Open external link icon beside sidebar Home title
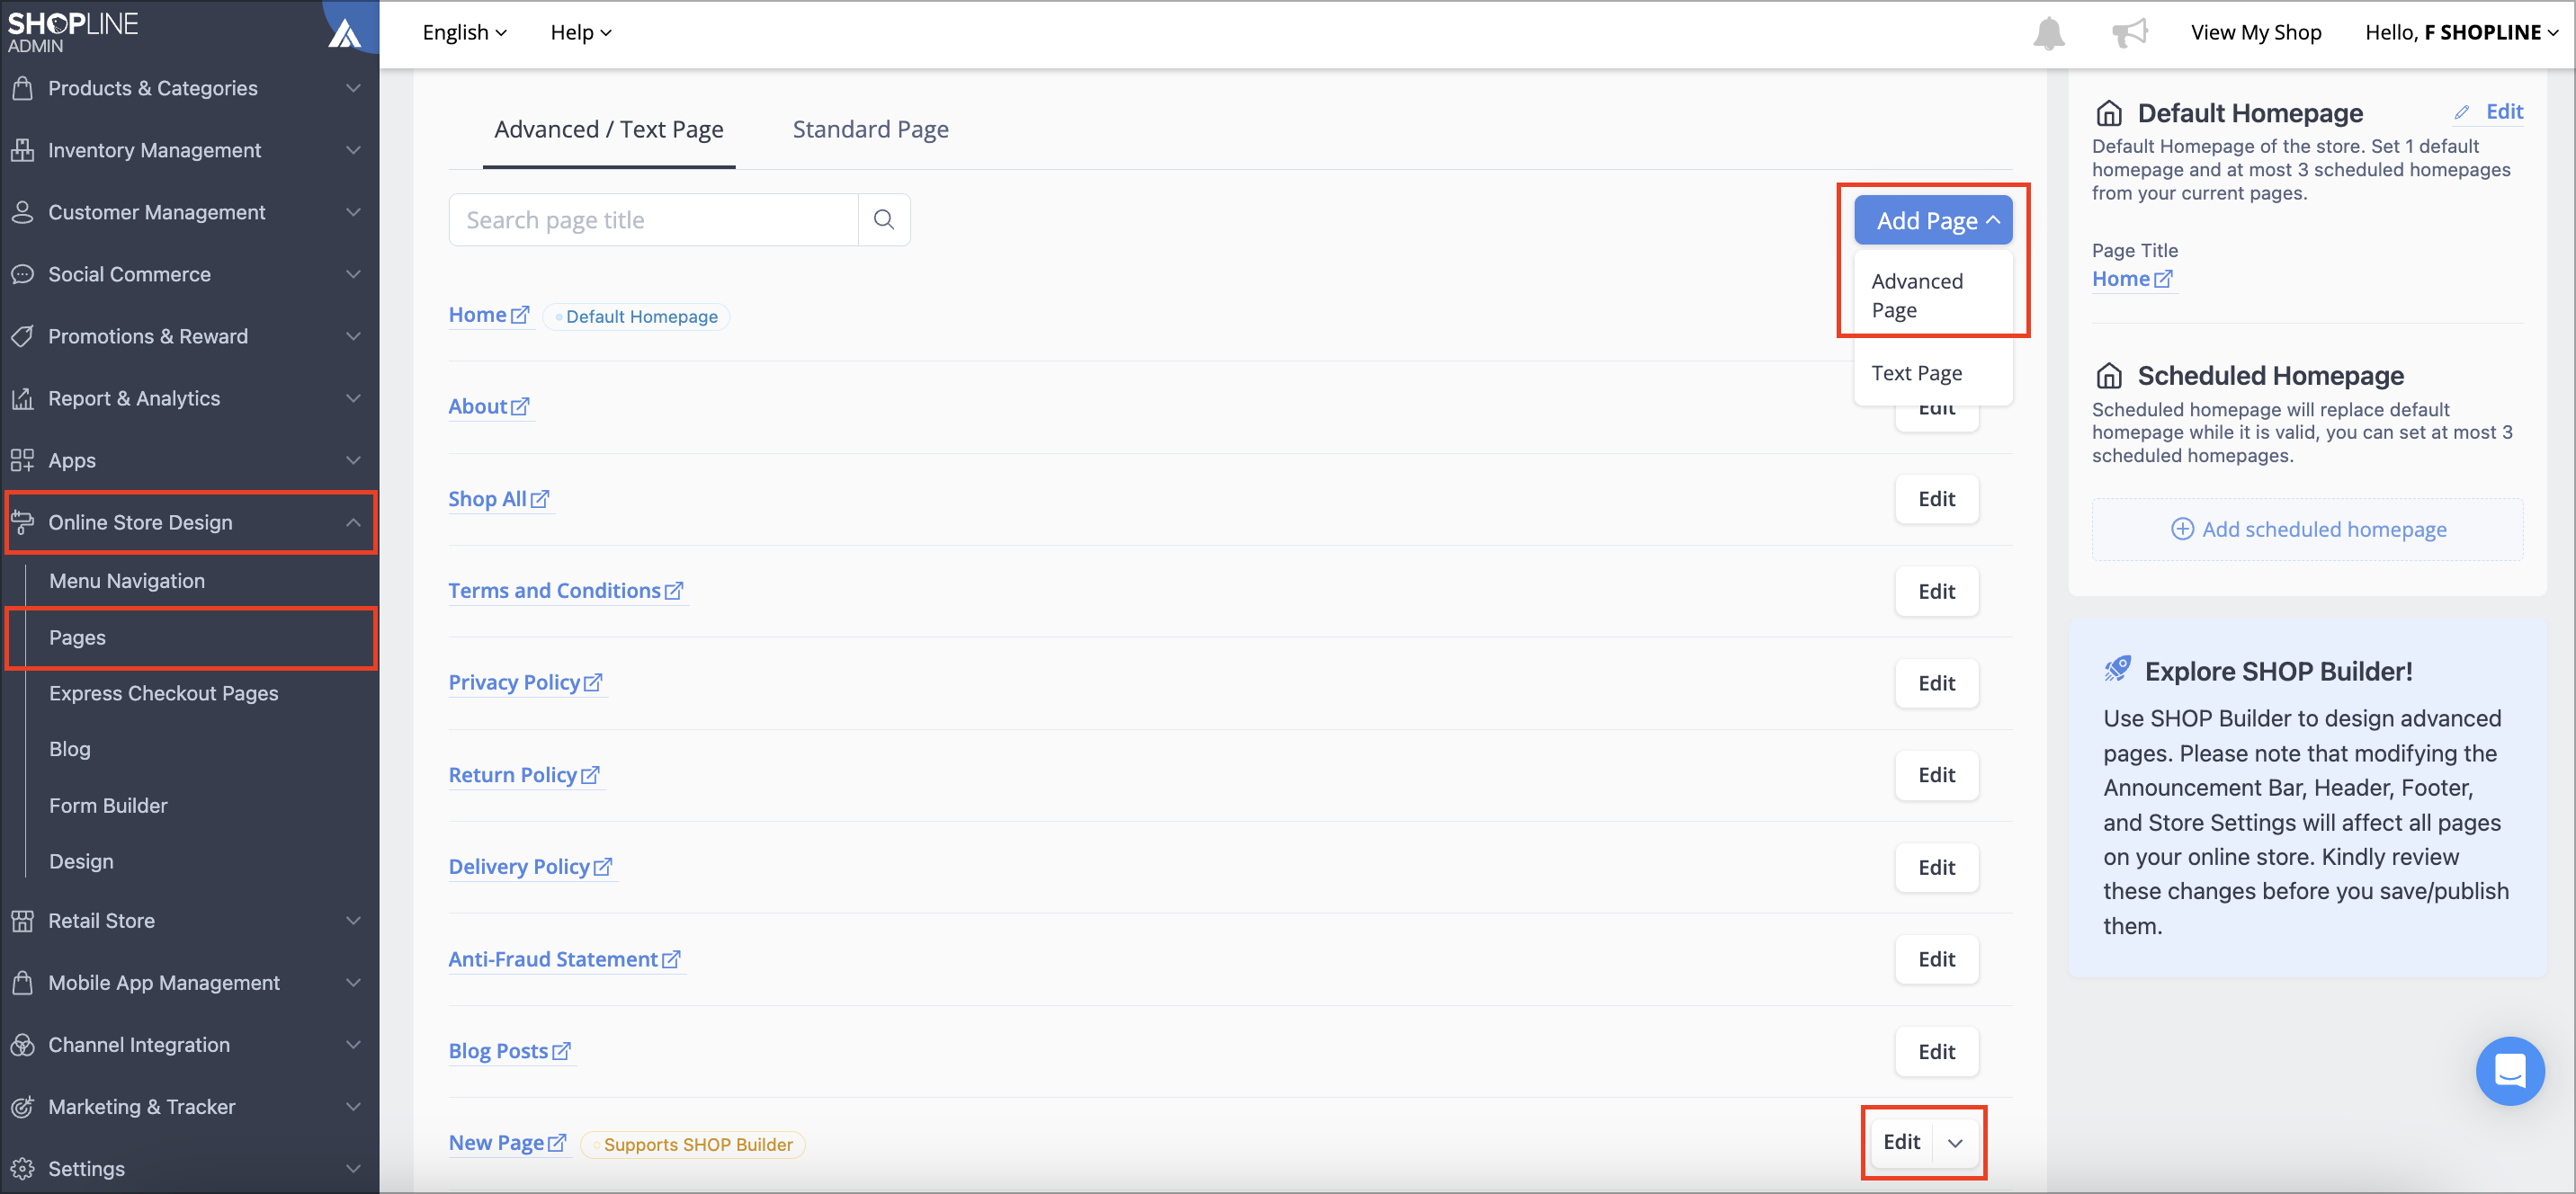The width and height of the screenshot is (2576, 1194). pos(2163,279)
